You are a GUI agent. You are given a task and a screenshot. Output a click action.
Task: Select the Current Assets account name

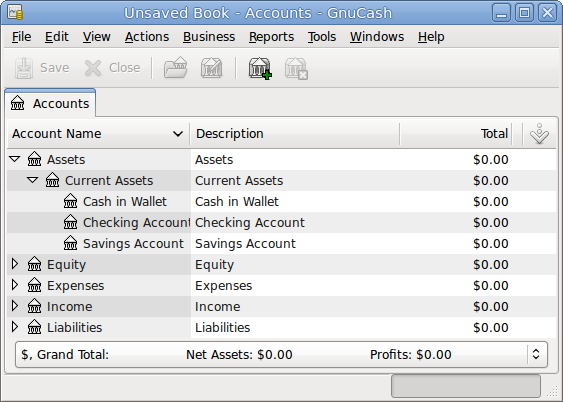point(109,181)
